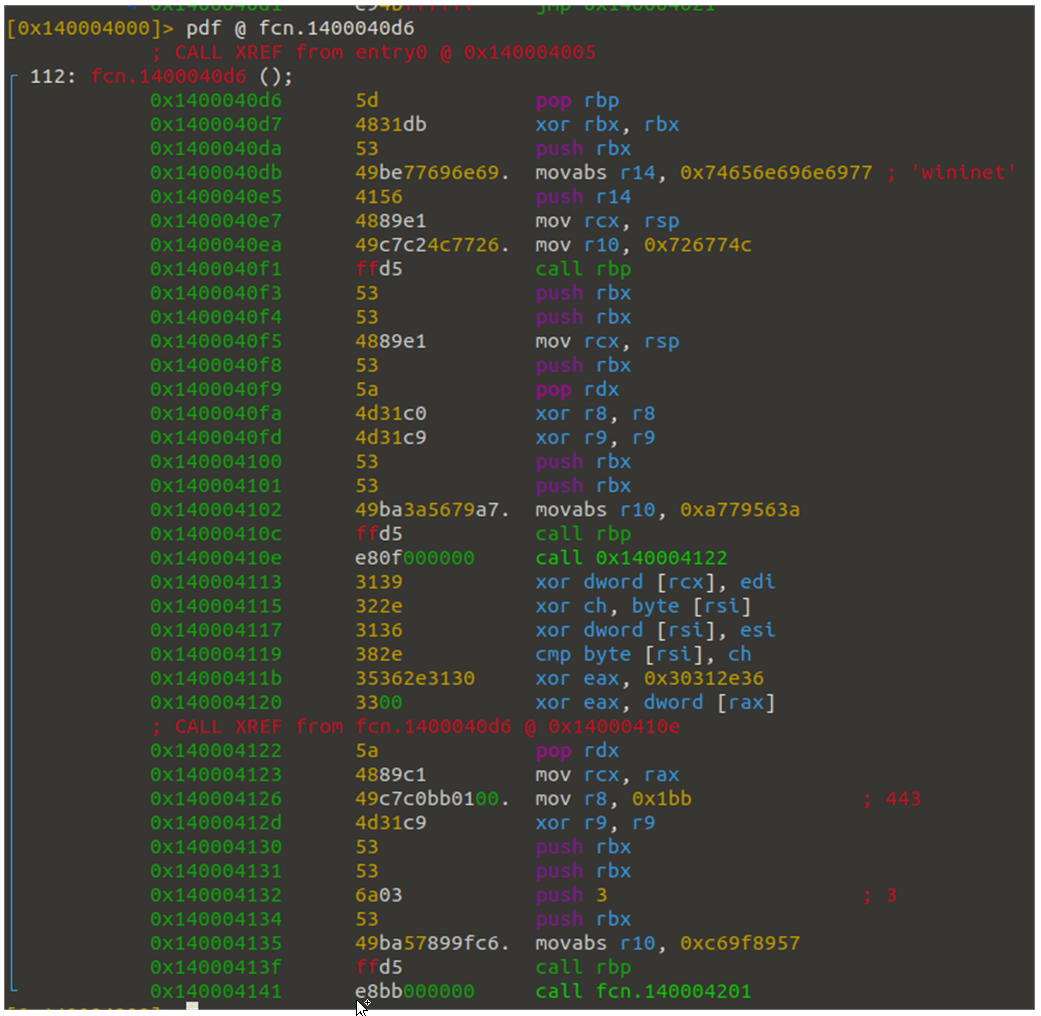The width and height of the screenshot is (1041, 1016).
Task: Click the 'xor rbx, rbx' instruction
Action: coord(607,124)
